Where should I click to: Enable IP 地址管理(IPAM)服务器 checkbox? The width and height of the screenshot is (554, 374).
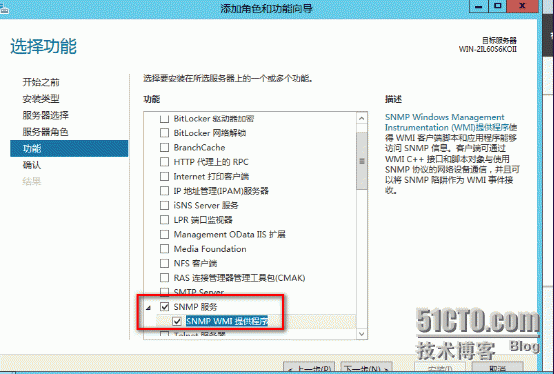tap(164, 191)
